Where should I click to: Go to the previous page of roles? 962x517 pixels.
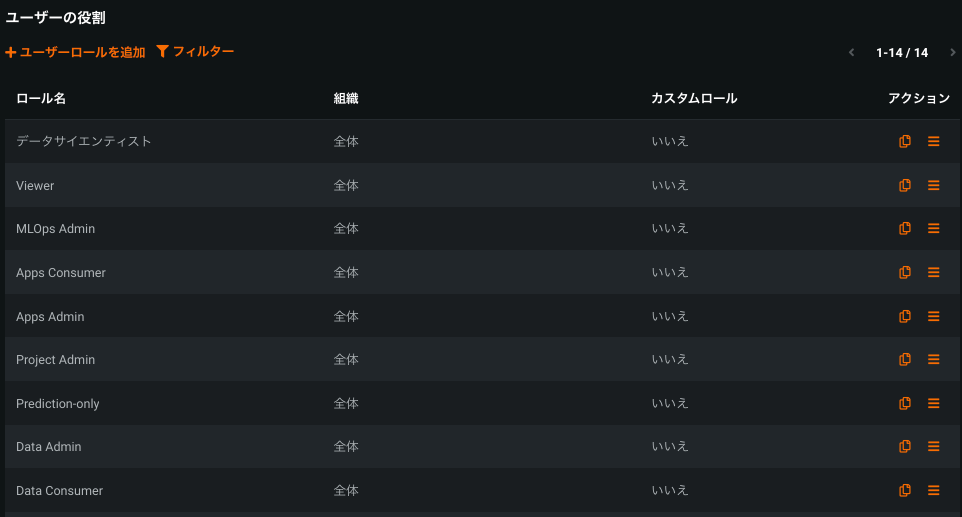851,53
